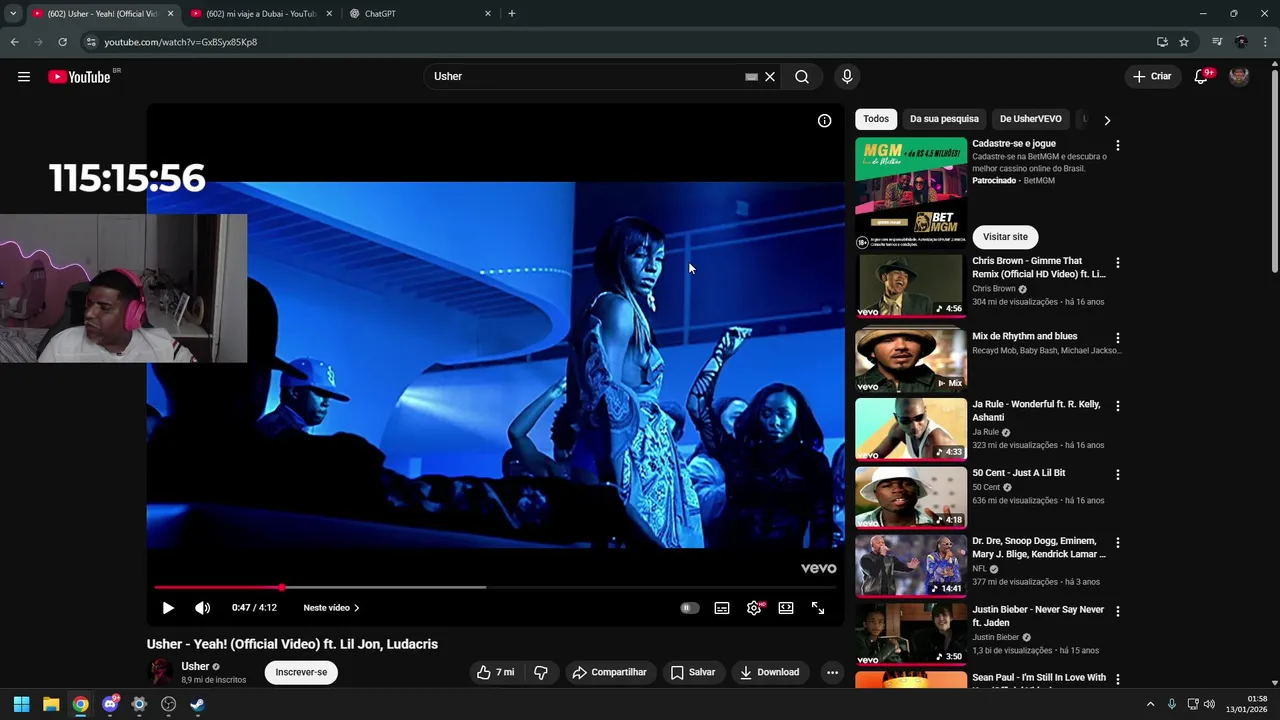Viewport: 1280px width, 720px height.
Task: Click Compartilhar share button
Action: (x=610, y=673)
